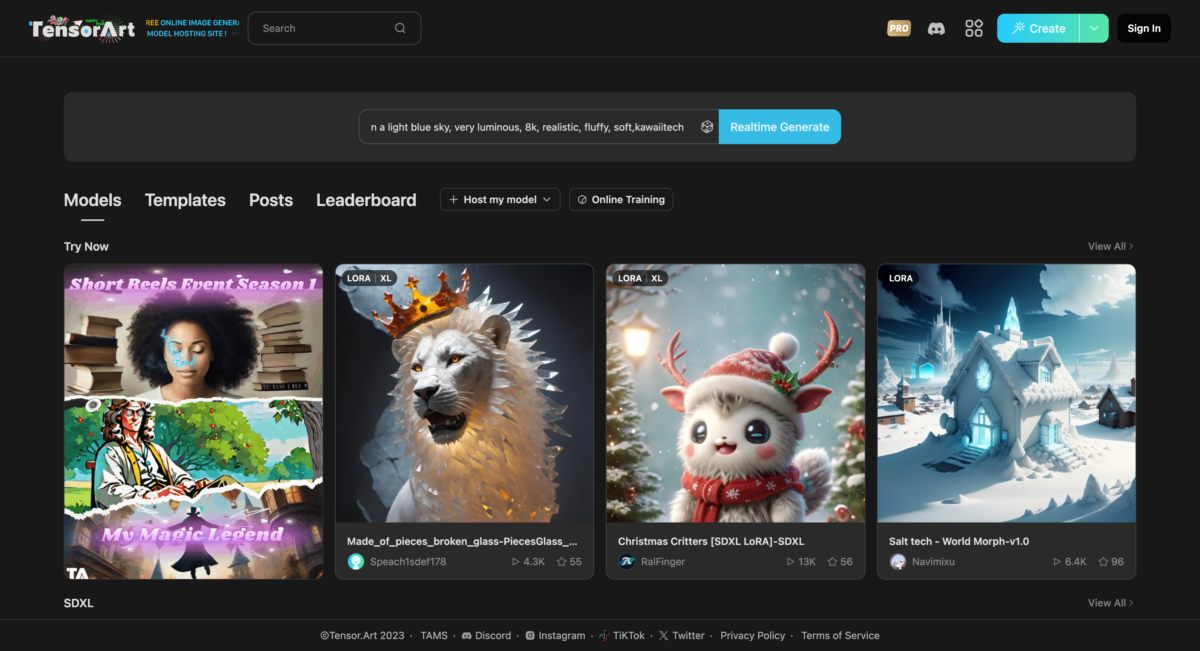Click the search magnifier icon

[x=400, y=28]
